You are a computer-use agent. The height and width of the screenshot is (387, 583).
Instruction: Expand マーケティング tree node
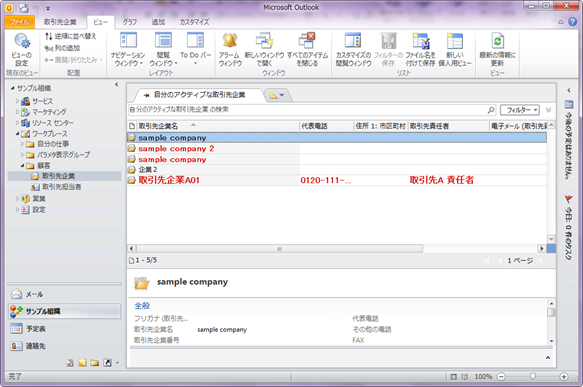[17, 112]
